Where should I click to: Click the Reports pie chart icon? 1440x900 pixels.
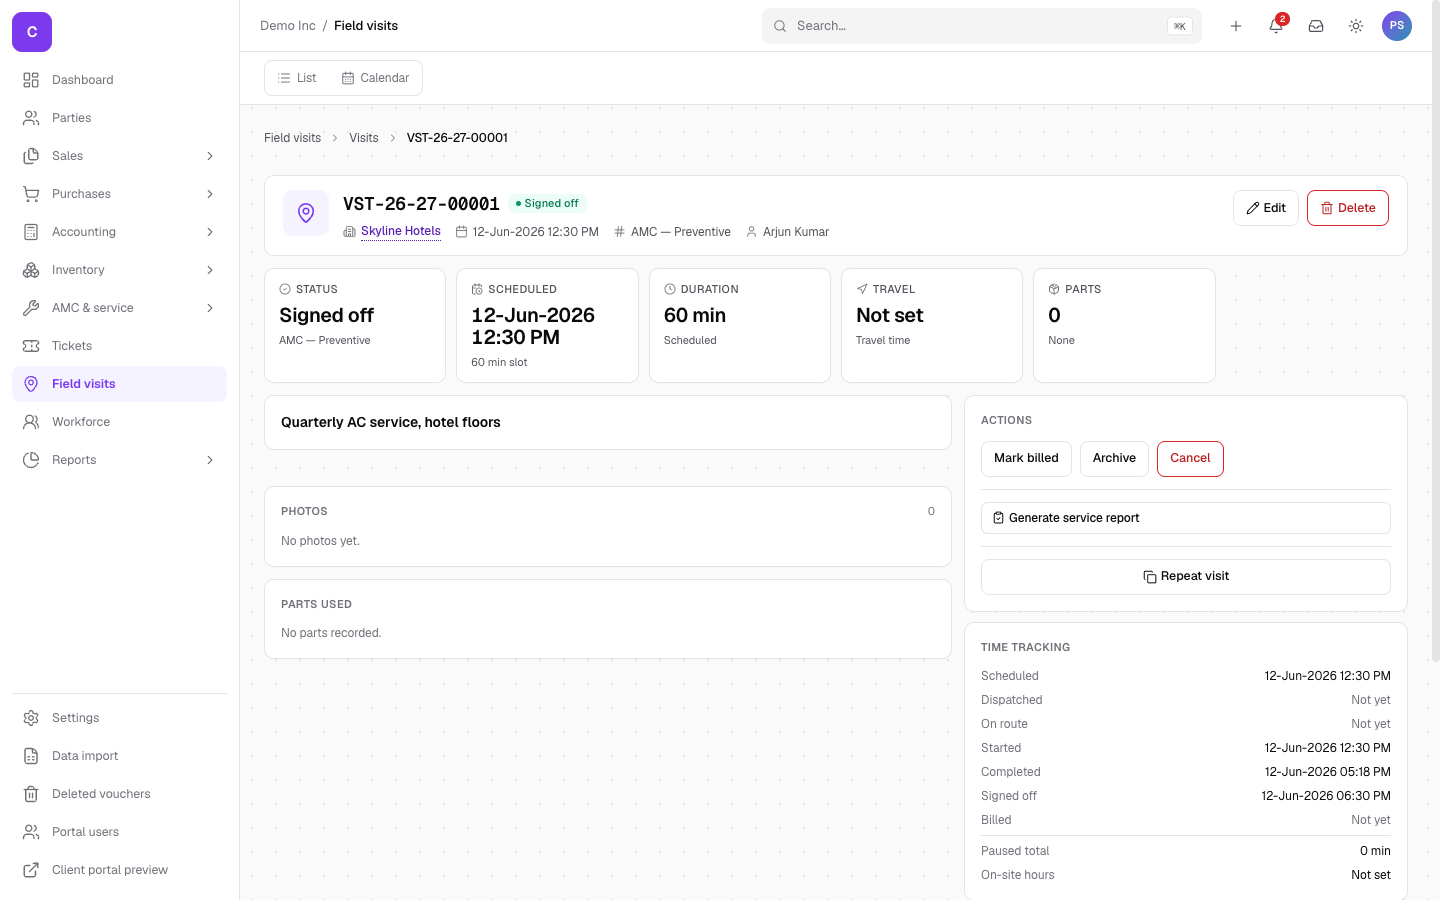click(x=31, y=460)
